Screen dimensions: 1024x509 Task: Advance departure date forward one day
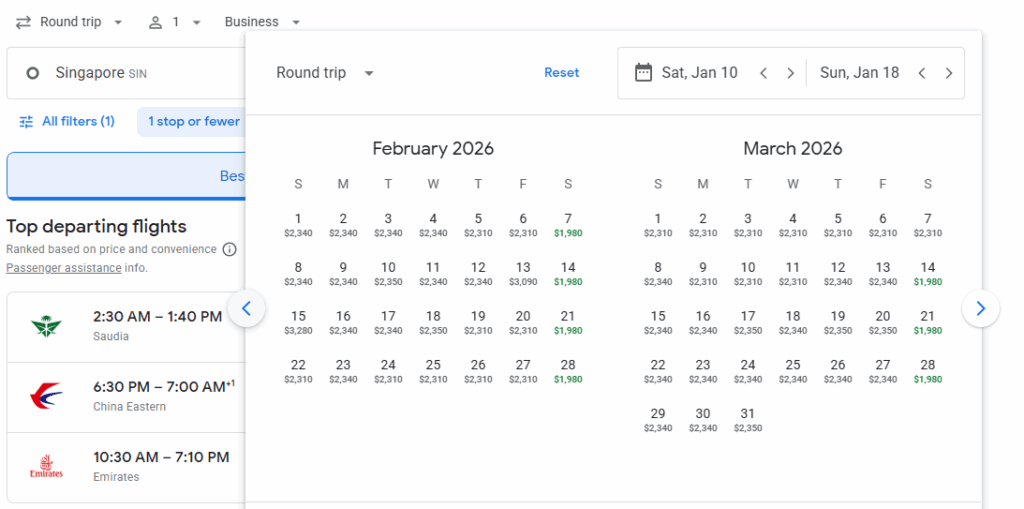point(790,73)
